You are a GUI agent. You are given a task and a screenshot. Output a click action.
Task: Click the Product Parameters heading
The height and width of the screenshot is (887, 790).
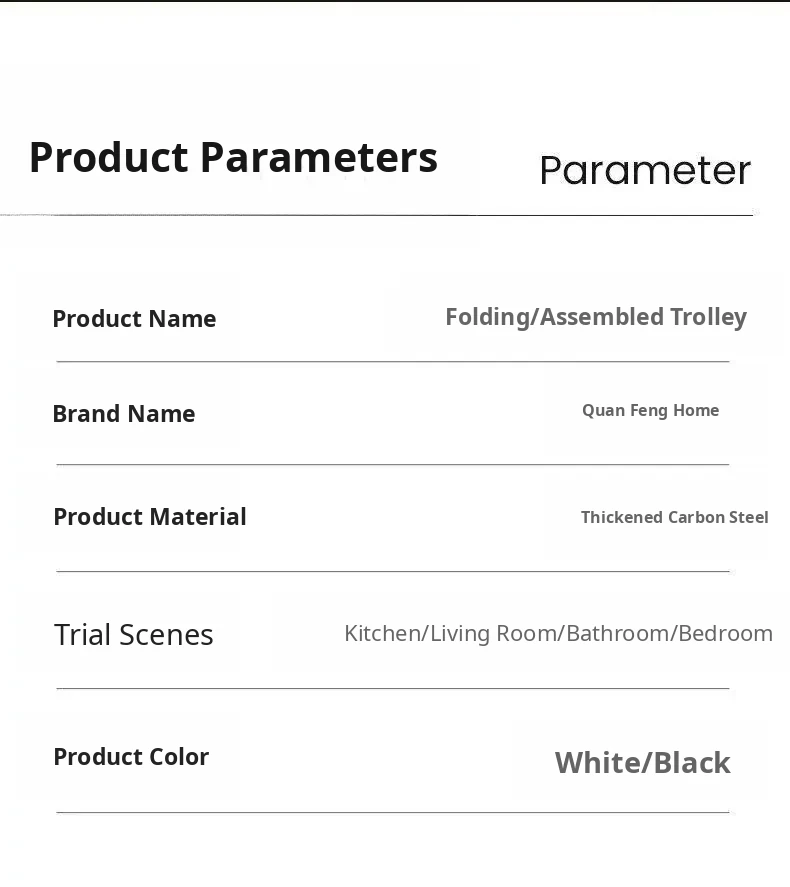[233, 158]
